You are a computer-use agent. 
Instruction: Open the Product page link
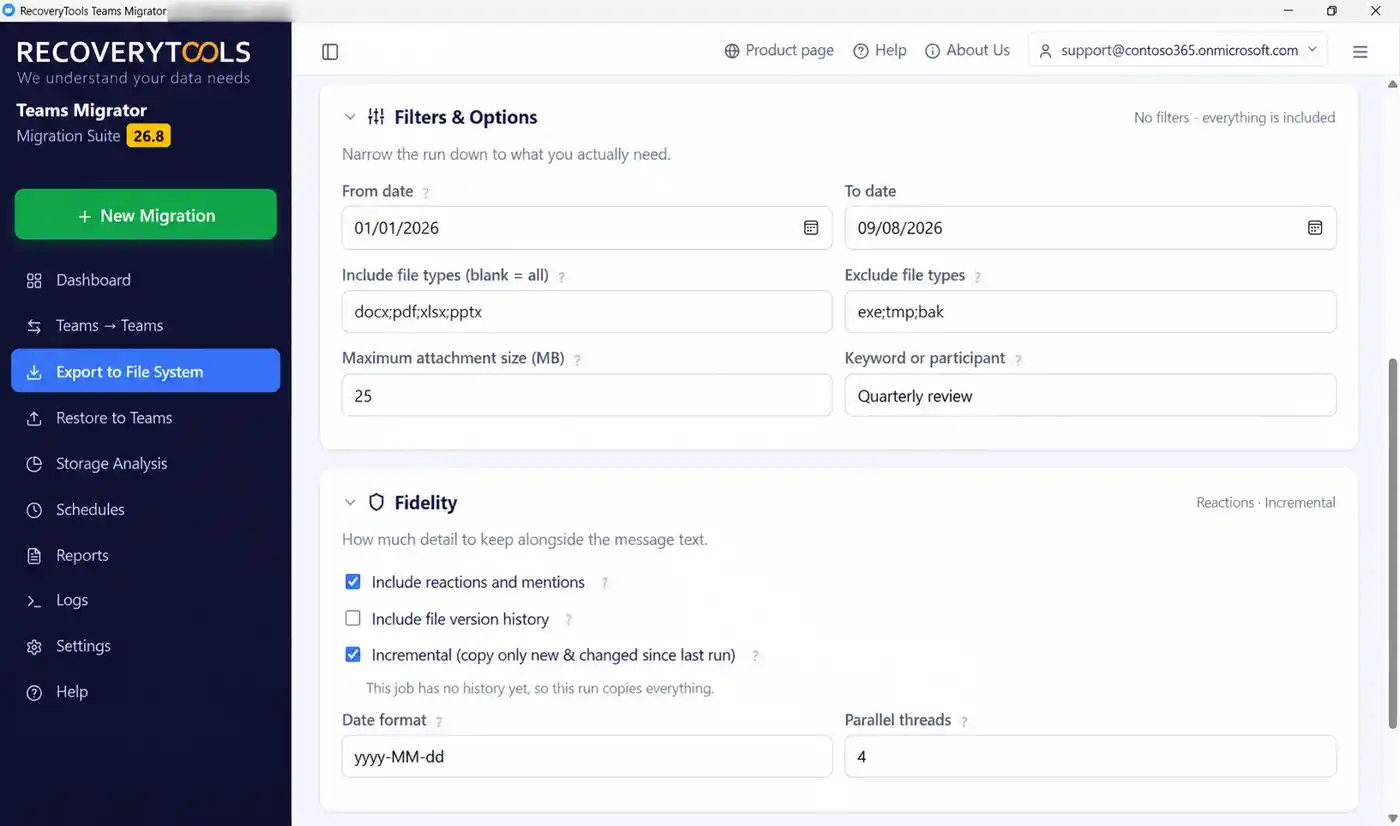coord(779,50)
